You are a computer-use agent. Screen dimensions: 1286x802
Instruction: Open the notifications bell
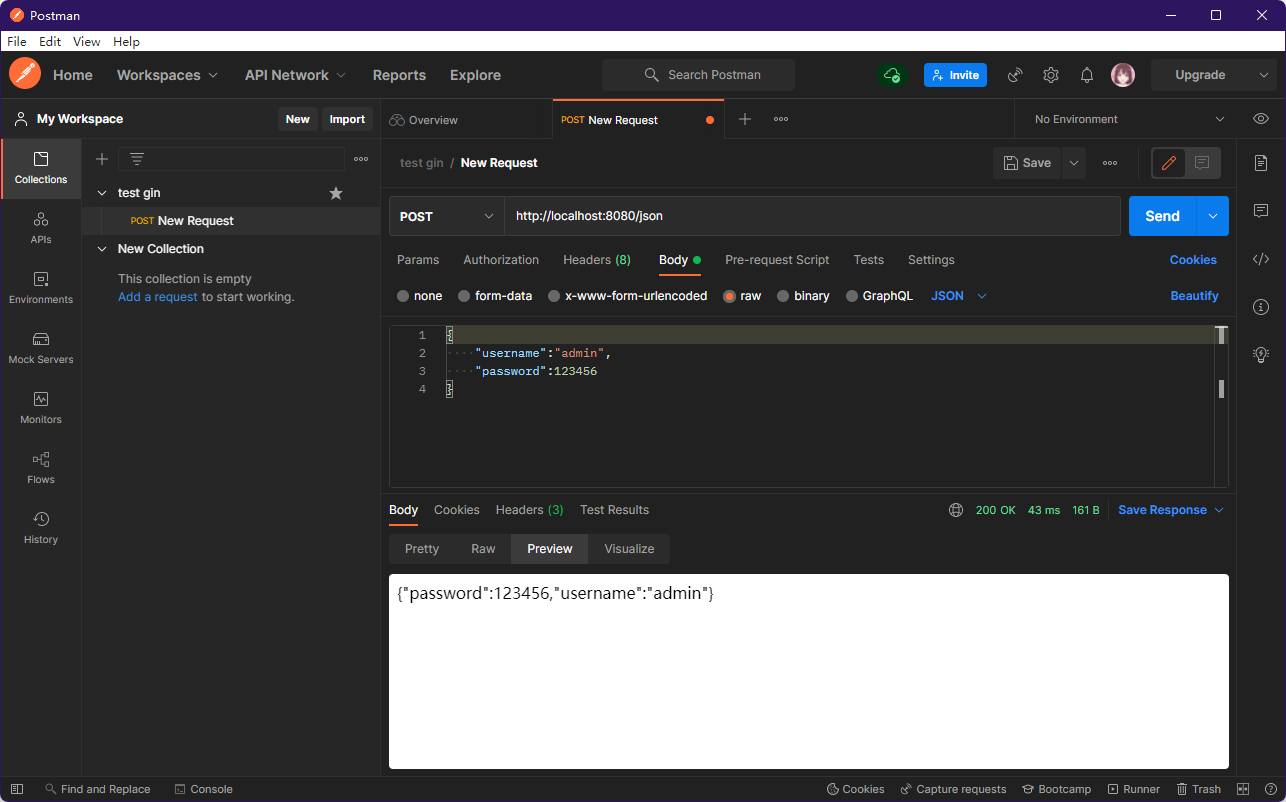(1087, 75)
